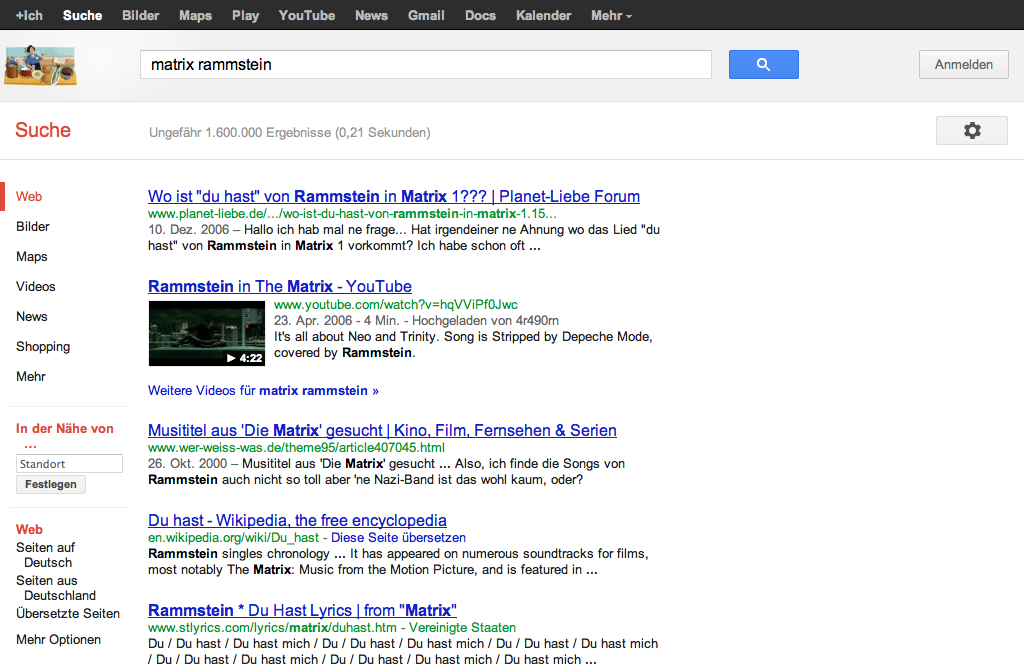Select Übersetzte Seiten filter
1024x669 pixels.
[x=68, y=613]
